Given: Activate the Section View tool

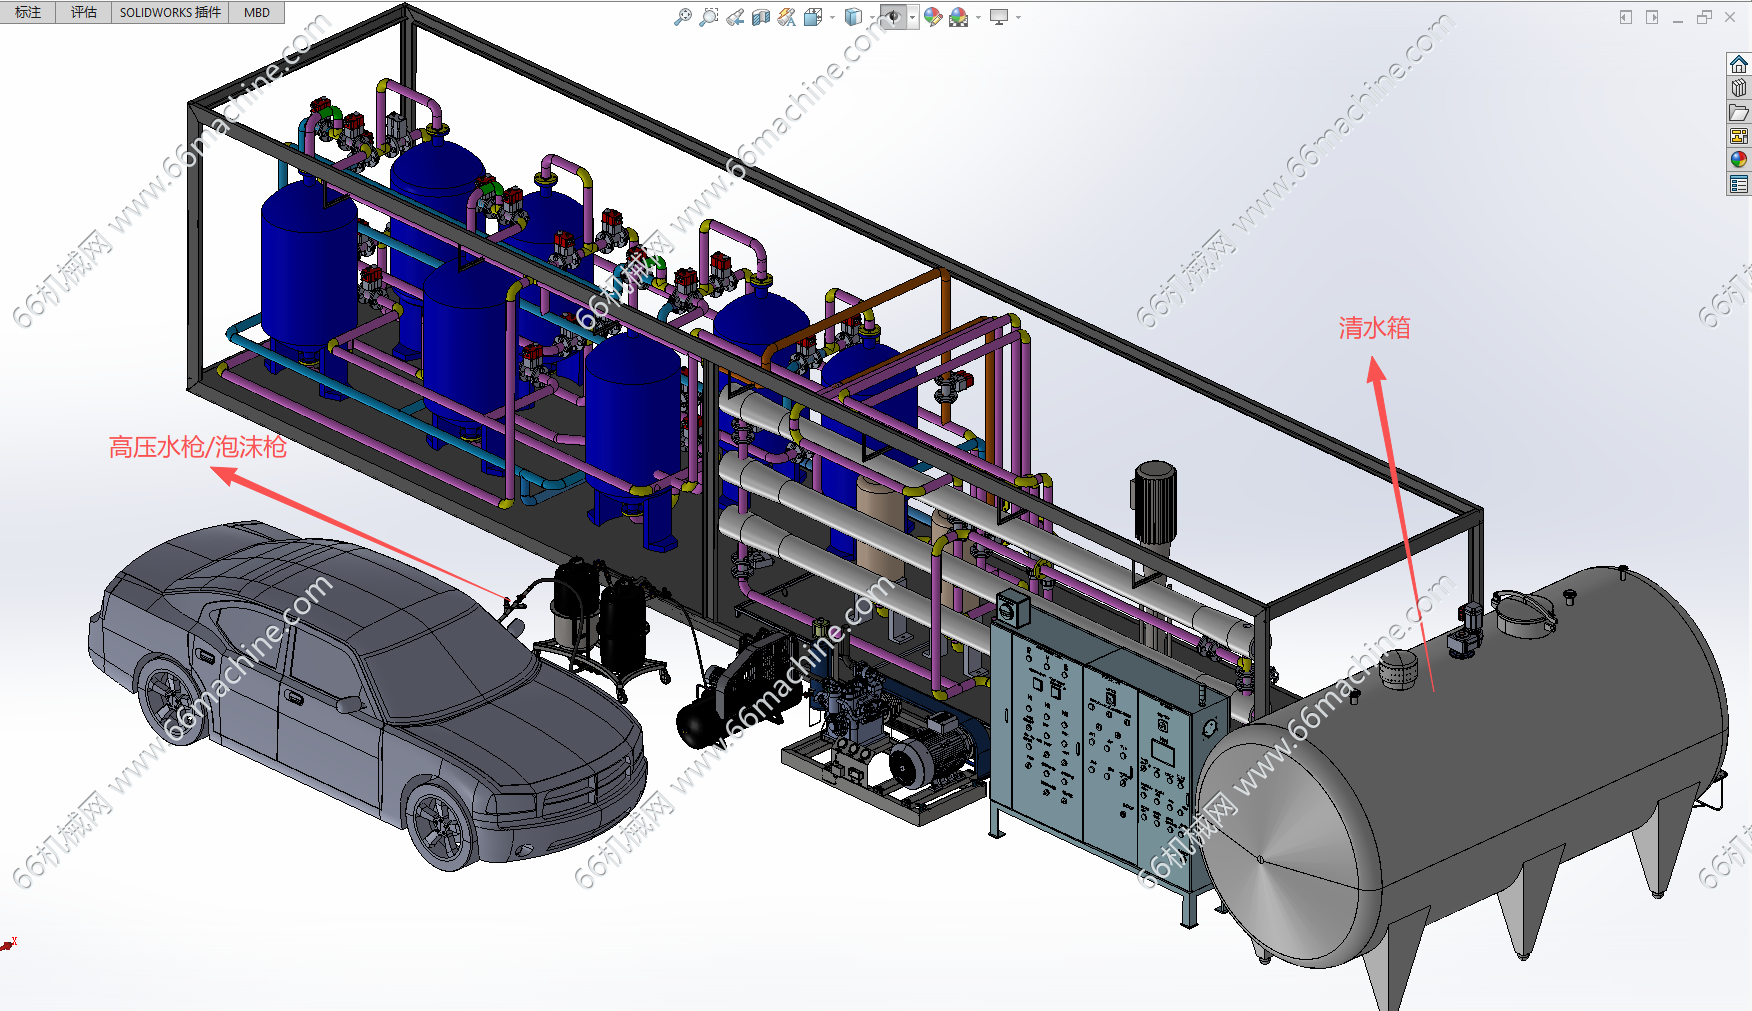Looking at the screenshot, I should (761, 17).
